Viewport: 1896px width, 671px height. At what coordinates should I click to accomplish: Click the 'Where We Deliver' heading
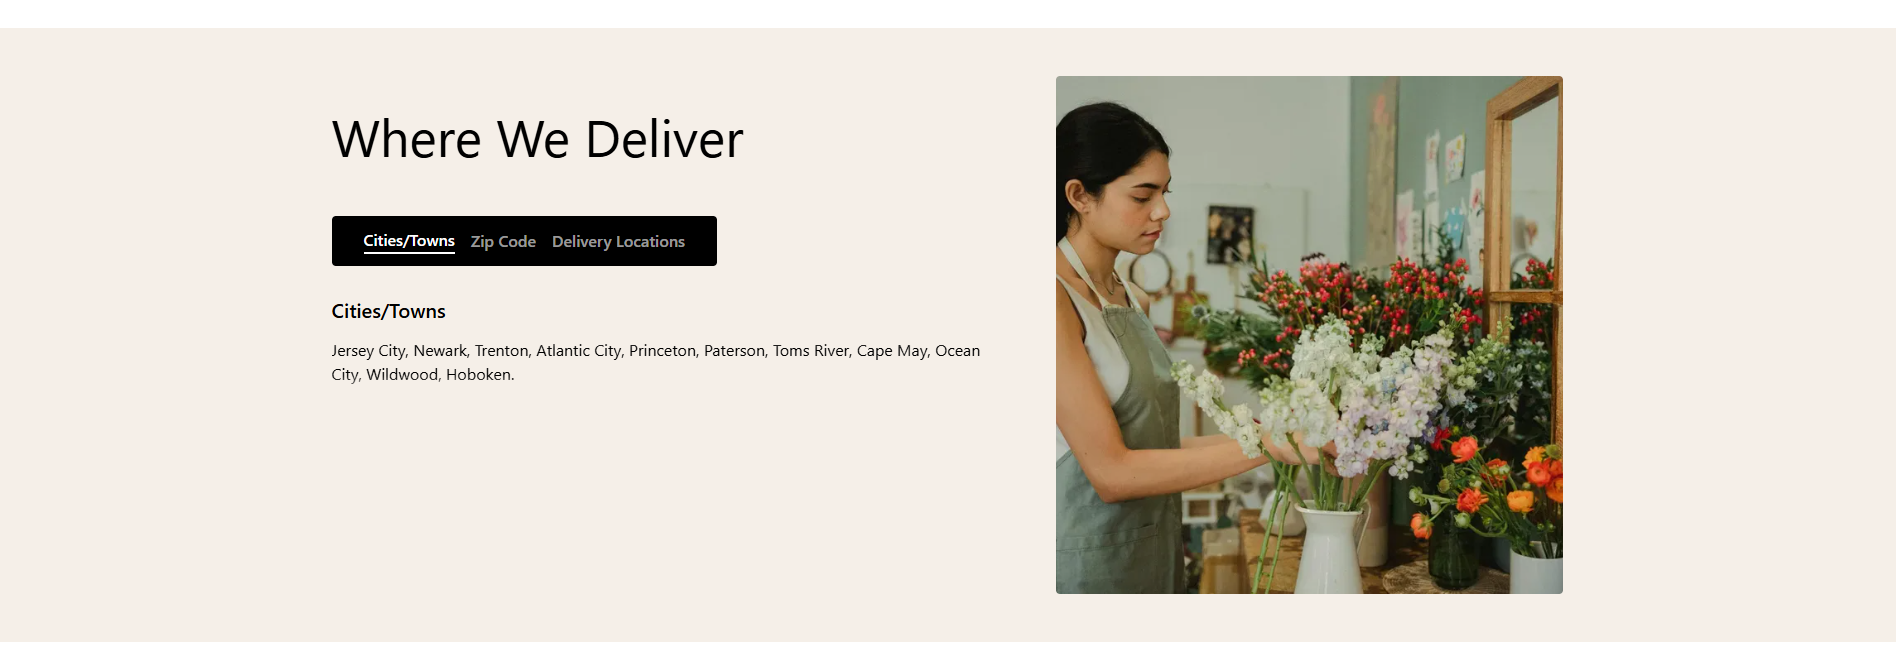(538, 139)
